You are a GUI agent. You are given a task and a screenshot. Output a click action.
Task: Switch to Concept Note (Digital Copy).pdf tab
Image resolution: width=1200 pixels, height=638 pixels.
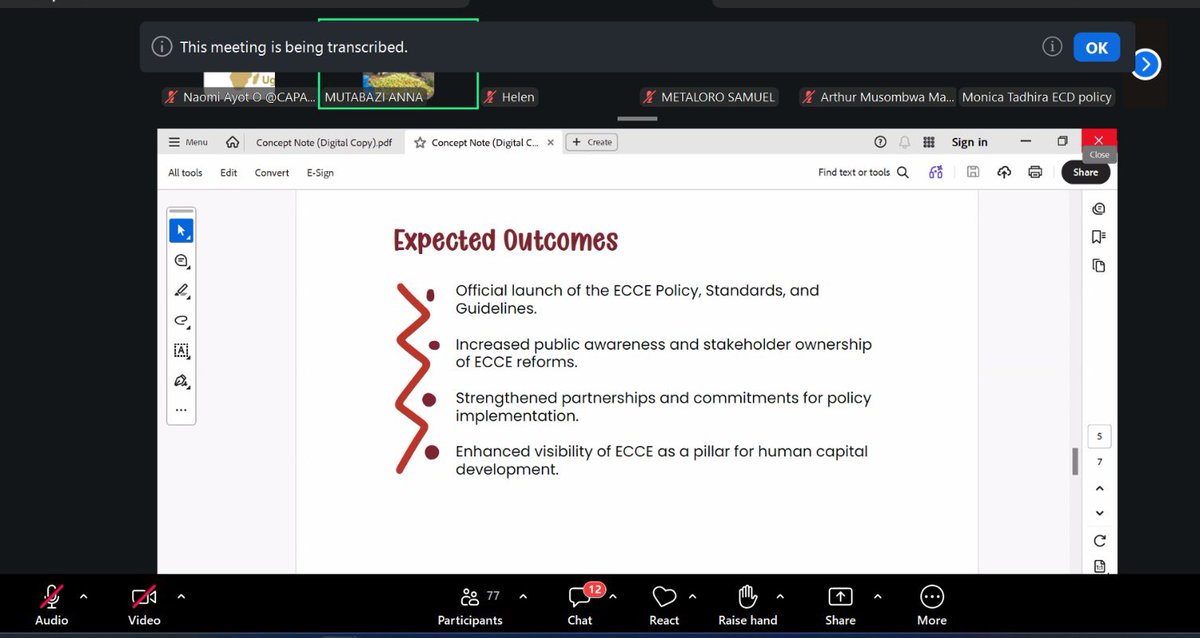[323, 142]
